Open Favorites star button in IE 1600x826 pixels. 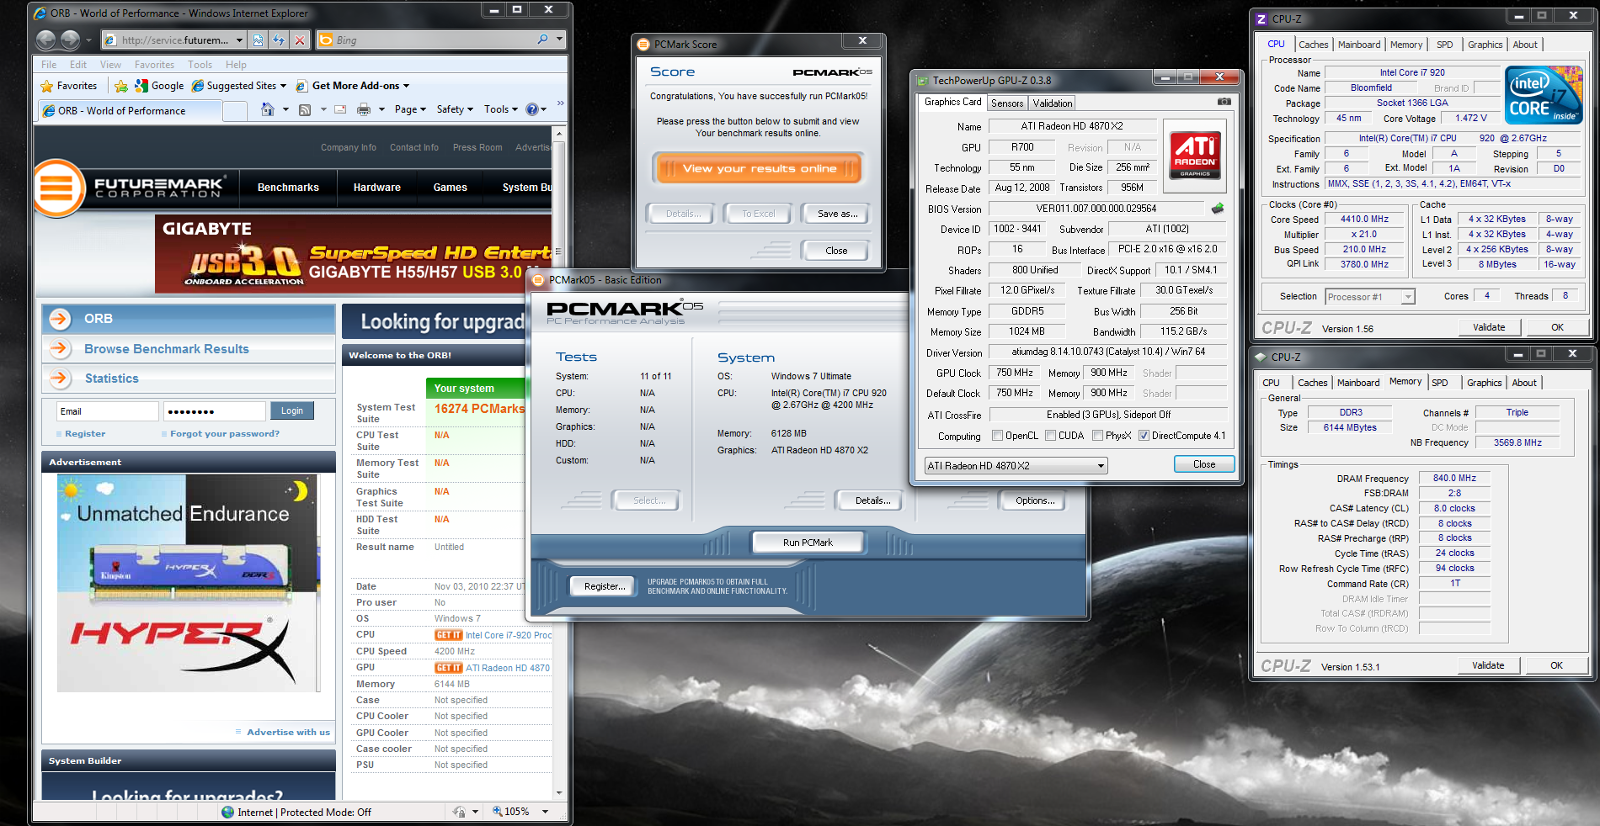pos(68,86)
